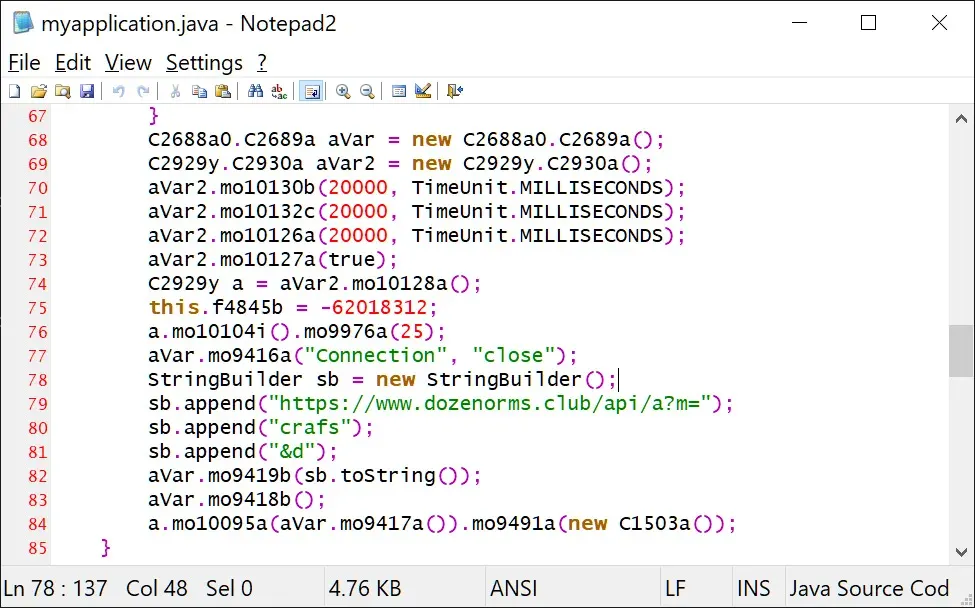Click the Browse files toolbar icon
975x608 pixels.
click(63, 91)
